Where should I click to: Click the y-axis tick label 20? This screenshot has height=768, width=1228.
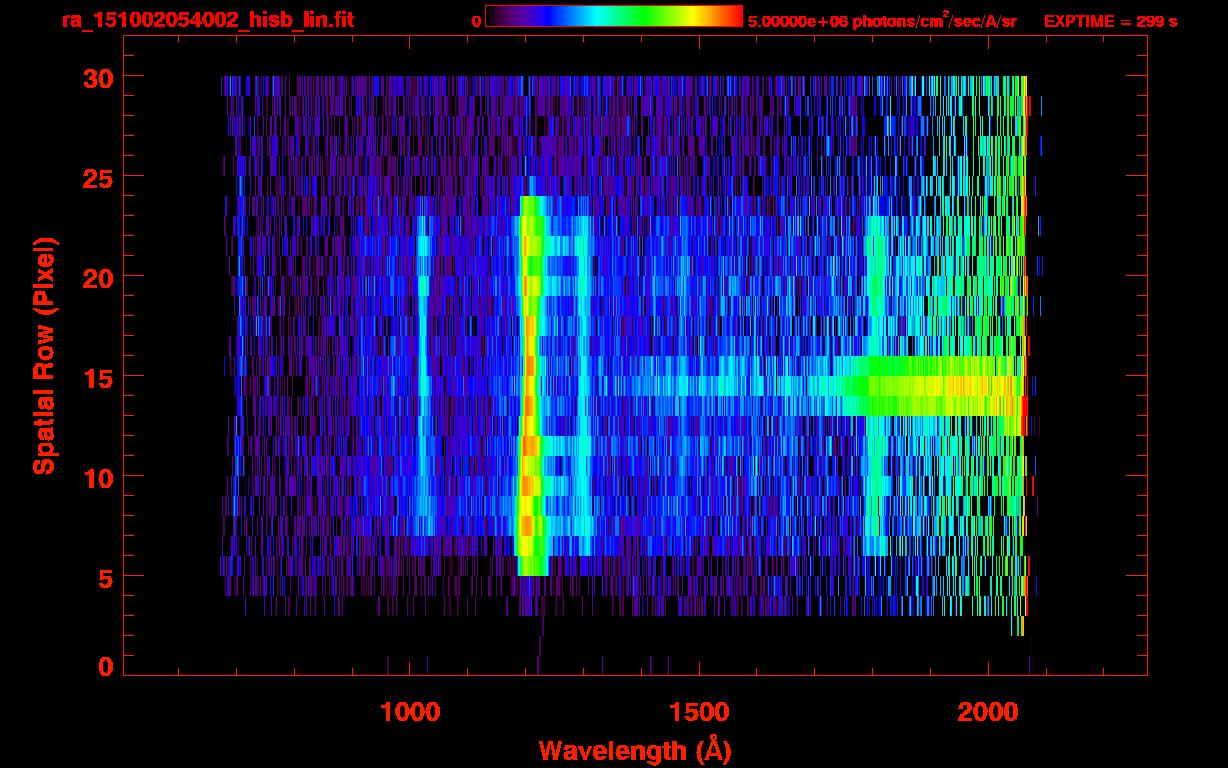[97, 277]
